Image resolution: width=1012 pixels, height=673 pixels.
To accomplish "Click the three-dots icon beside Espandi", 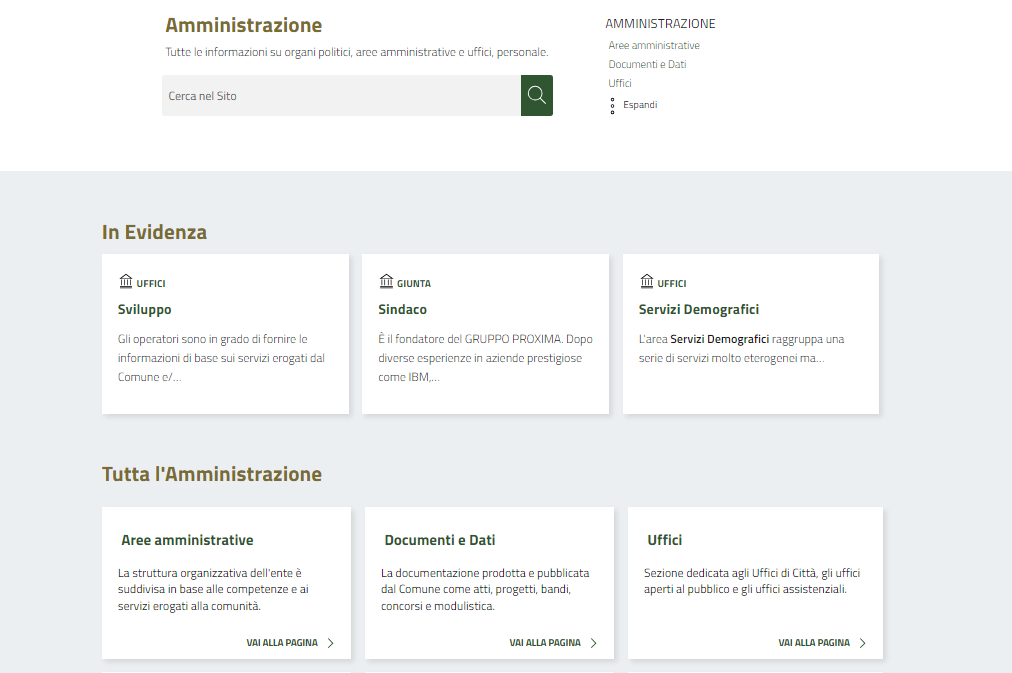I will point(612,105).
